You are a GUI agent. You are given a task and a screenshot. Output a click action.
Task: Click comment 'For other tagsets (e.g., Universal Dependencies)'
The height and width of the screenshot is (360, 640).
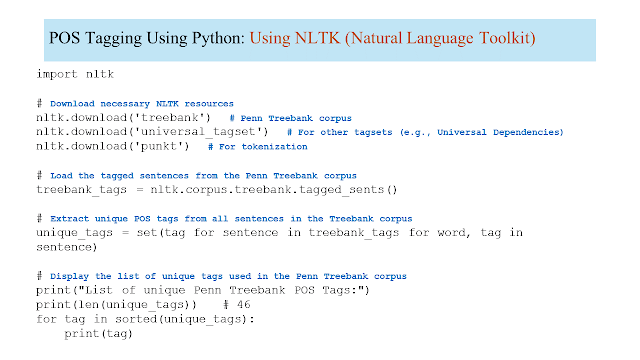point(430,132)
